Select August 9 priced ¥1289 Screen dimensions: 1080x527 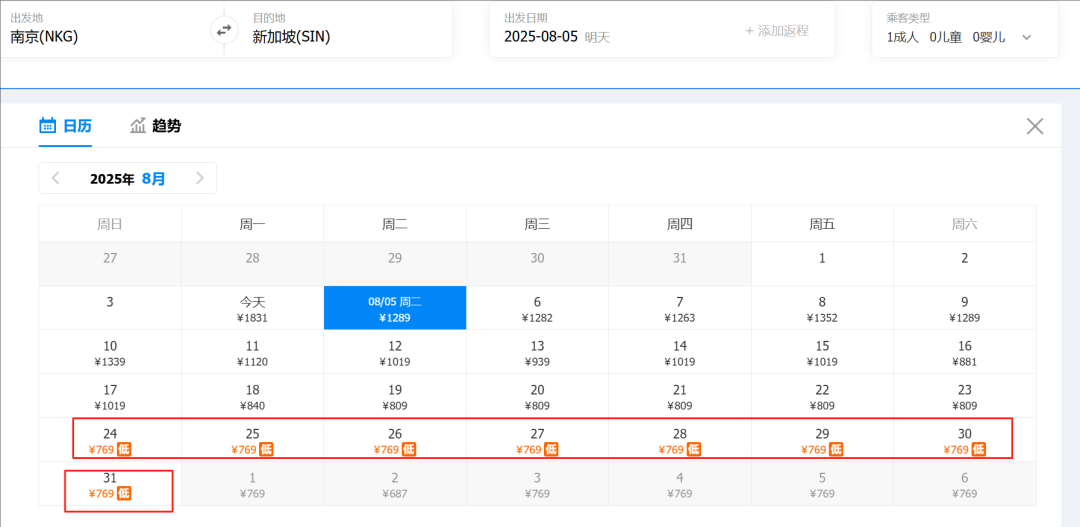tap(964, 309)
